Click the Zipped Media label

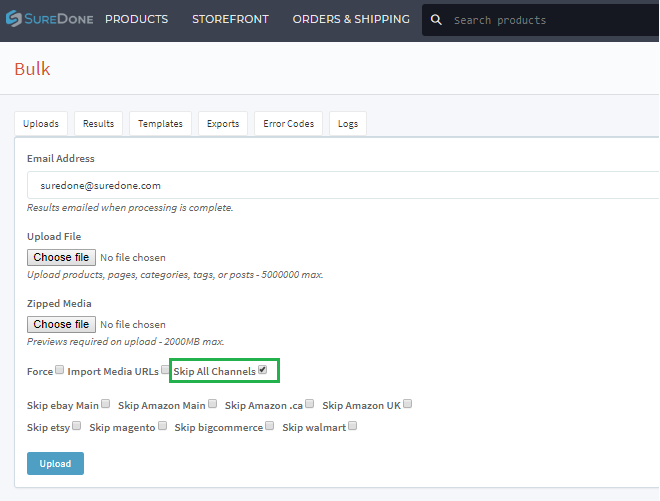(59, 304)
